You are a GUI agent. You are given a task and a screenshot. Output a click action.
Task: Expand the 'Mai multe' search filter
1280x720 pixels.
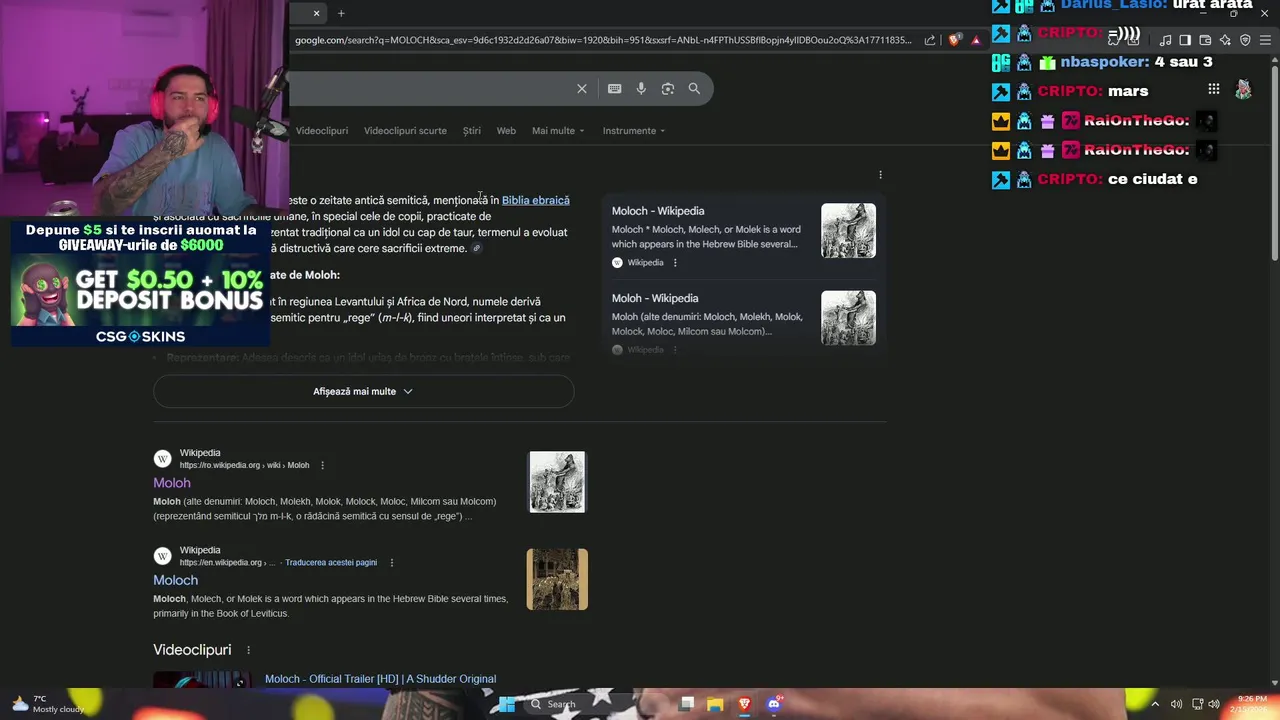(558, 131)
